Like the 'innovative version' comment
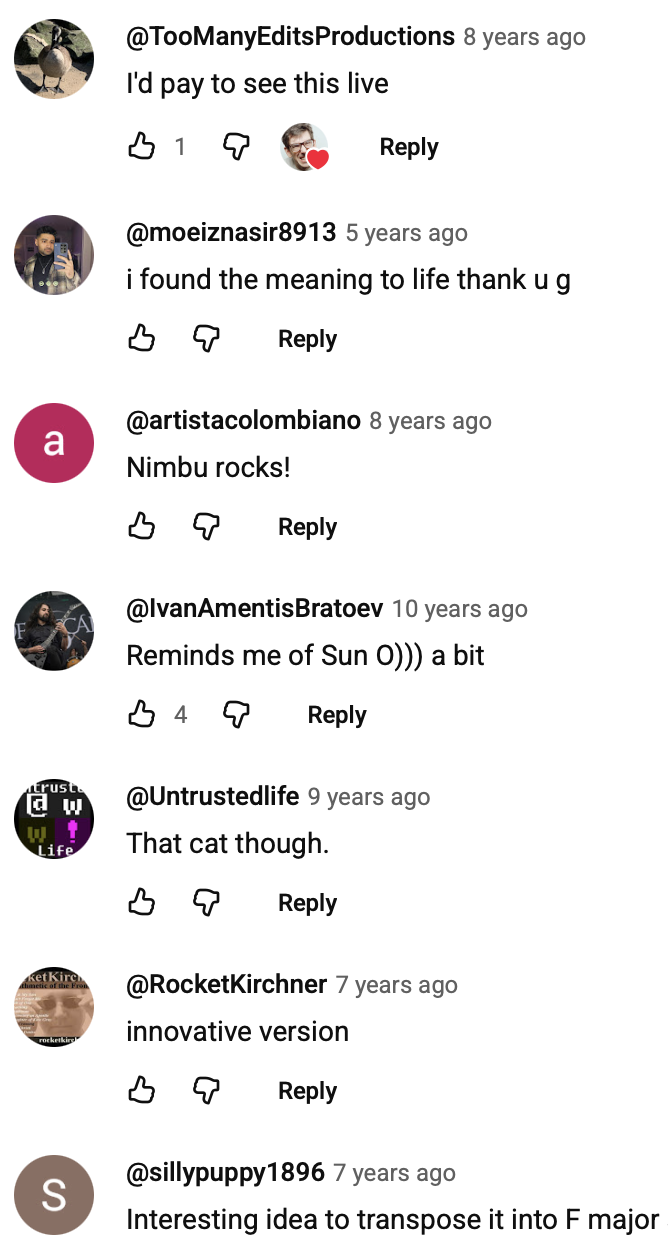This screenshot has height=1260, width=668. [142, 1091]
